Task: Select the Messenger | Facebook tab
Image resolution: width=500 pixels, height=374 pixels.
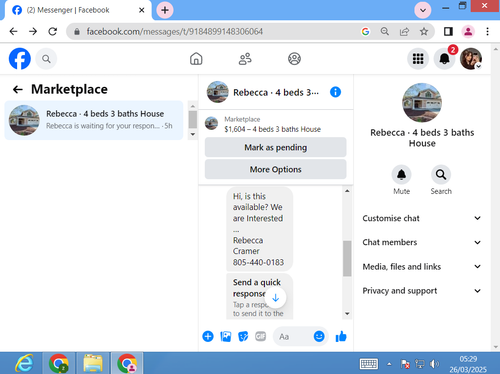Action: coord(77,10)
